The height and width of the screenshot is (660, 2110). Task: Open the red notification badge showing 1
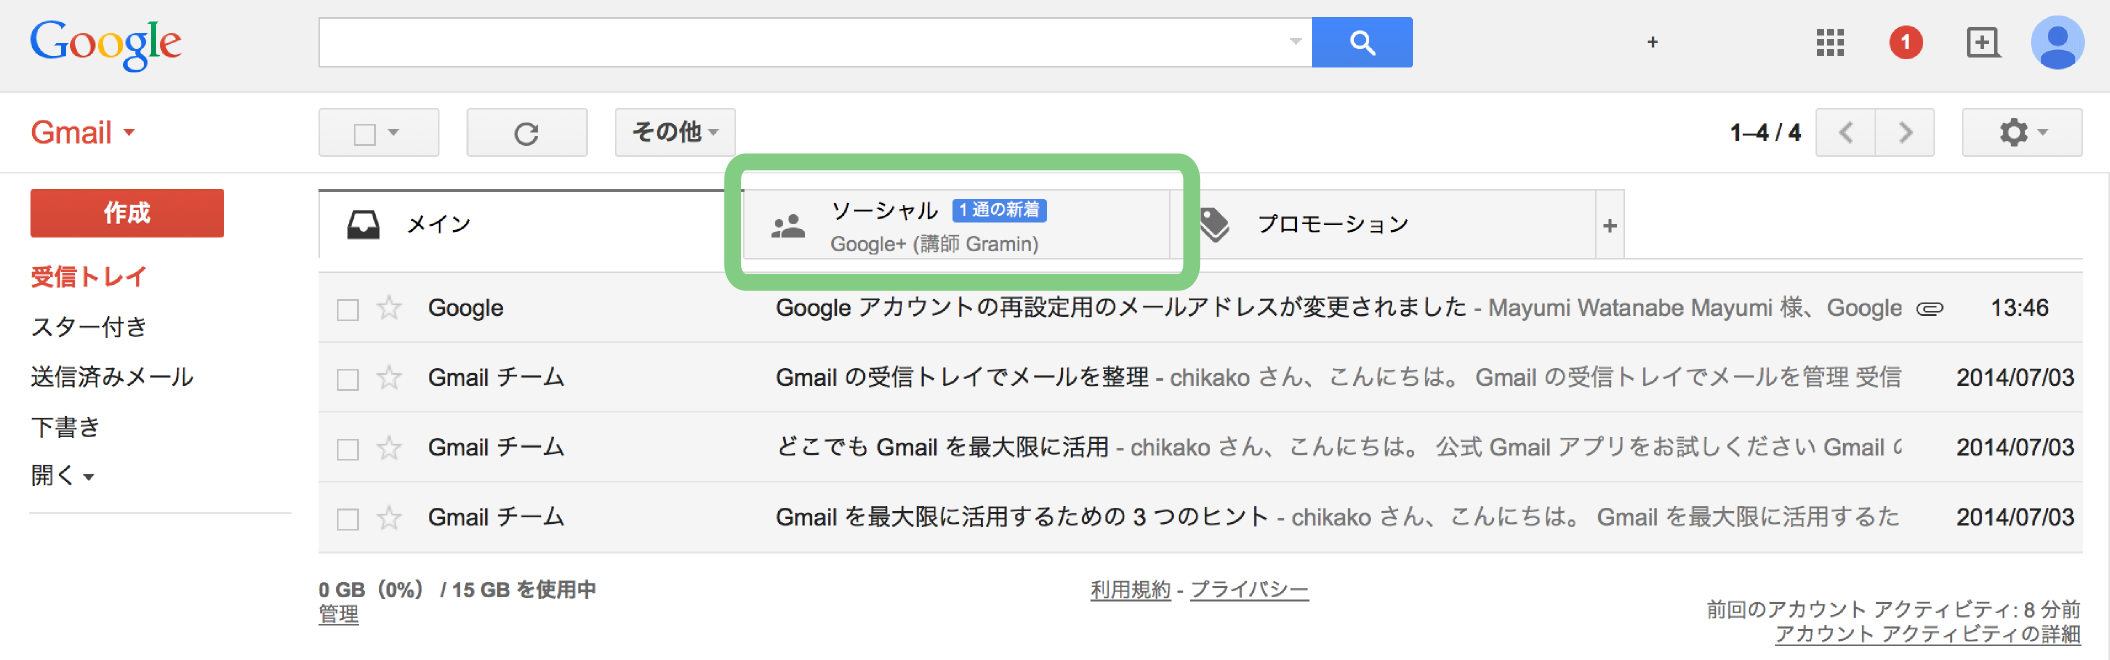pyautogui.click(x=1906, y=42)
